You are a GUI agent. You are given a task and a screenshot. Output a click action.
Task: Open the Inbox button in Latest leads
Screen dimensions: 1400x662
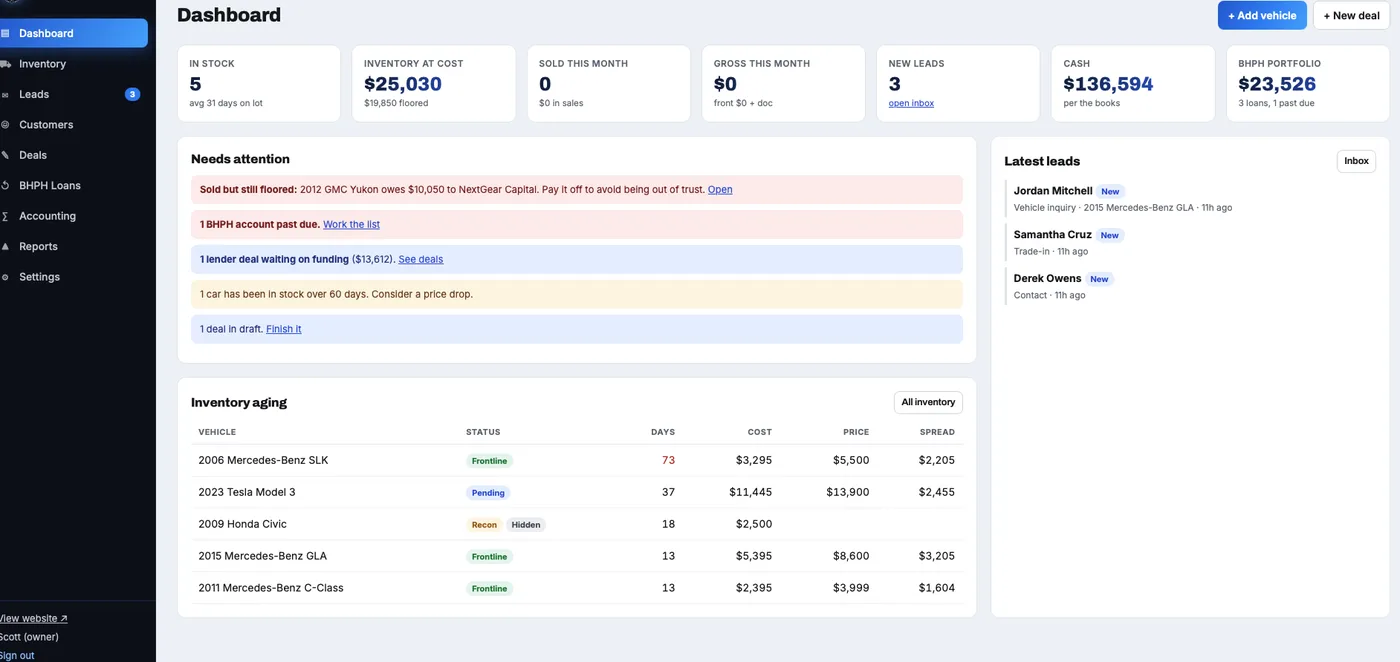[x=1356, y=161]
